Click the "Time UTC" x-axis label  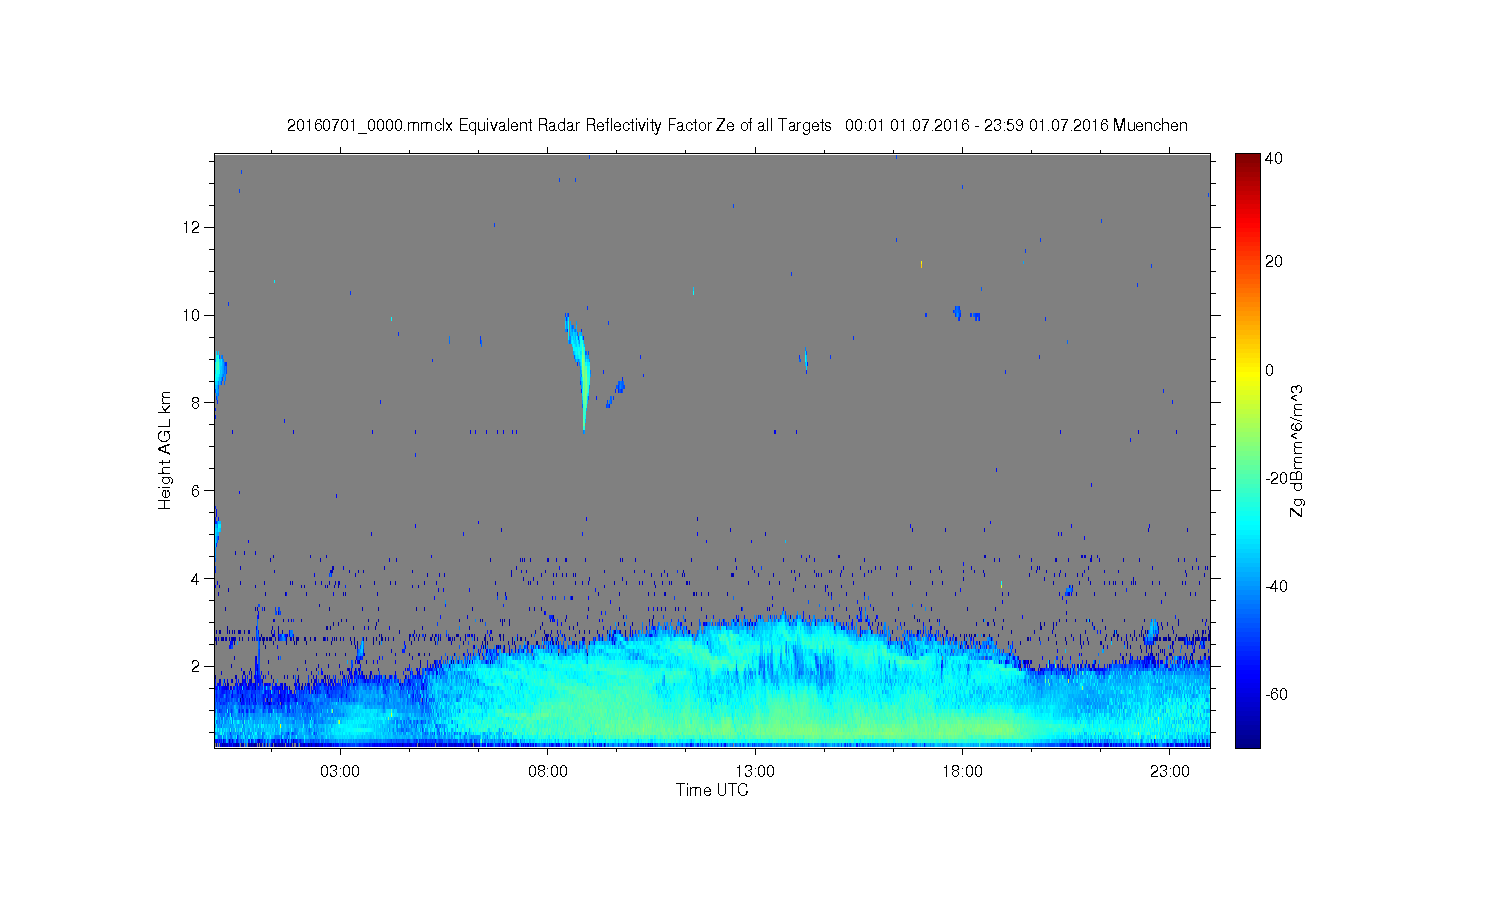pos(712,790)
